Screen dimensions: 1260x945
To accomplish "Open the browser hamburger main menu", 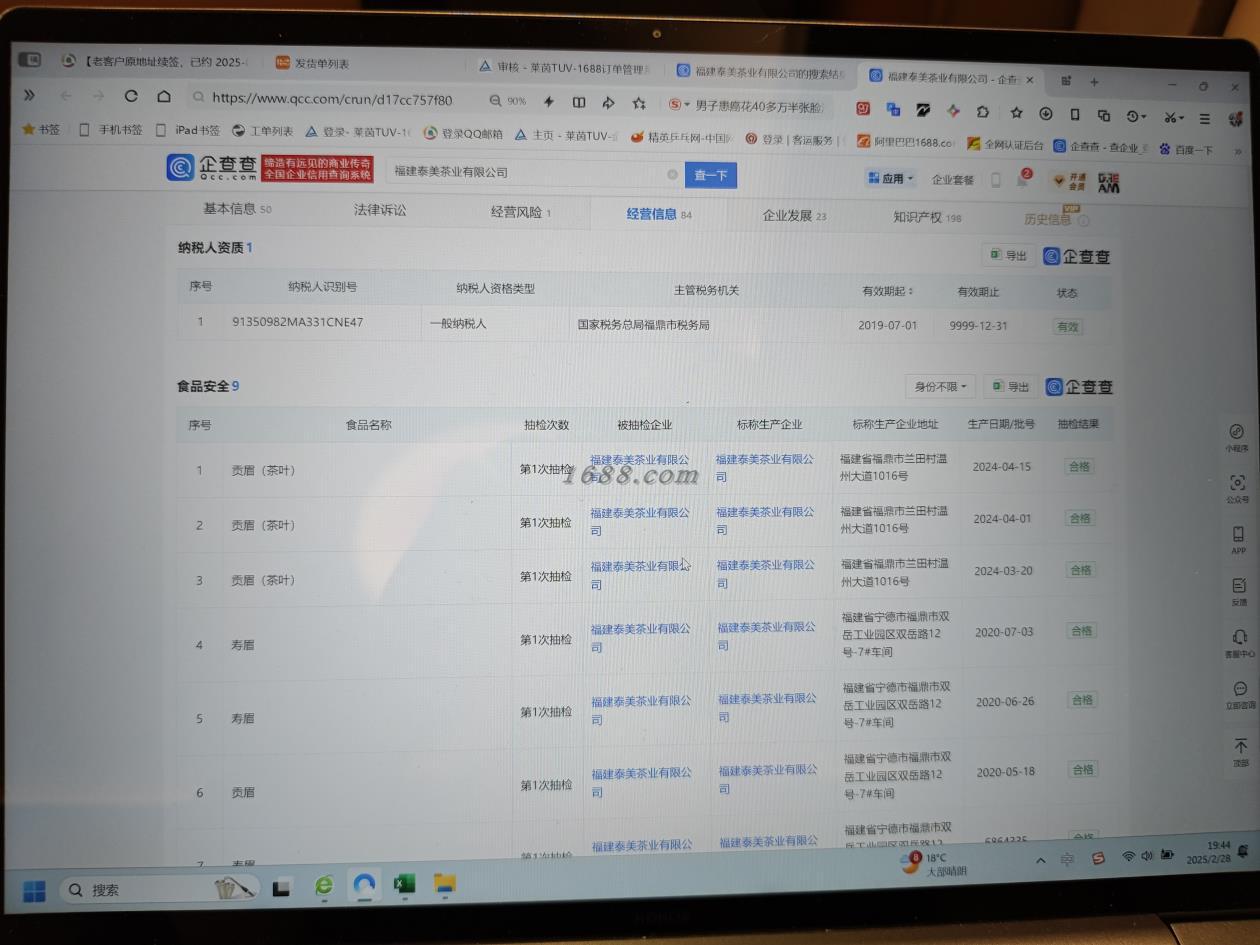I will pyautogui.click(x=1205, y=118).
